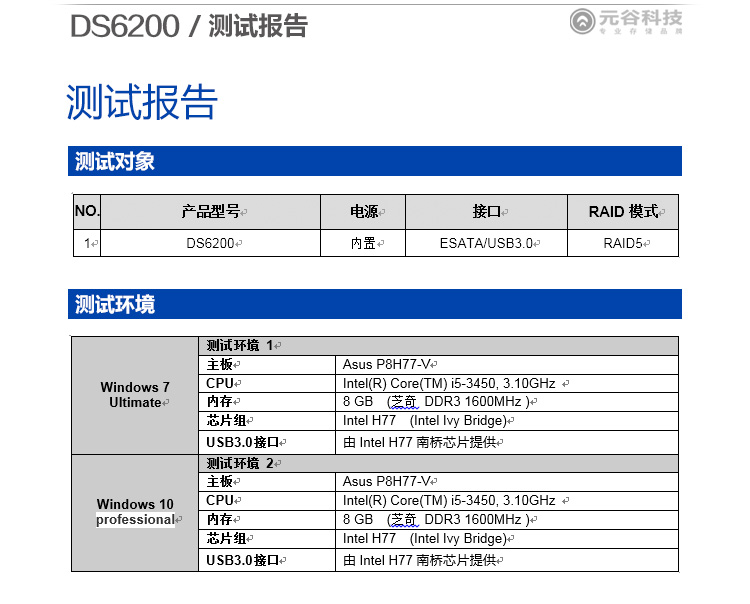
Task: Click the column header 'NO.'
Action: pos(87,211)
